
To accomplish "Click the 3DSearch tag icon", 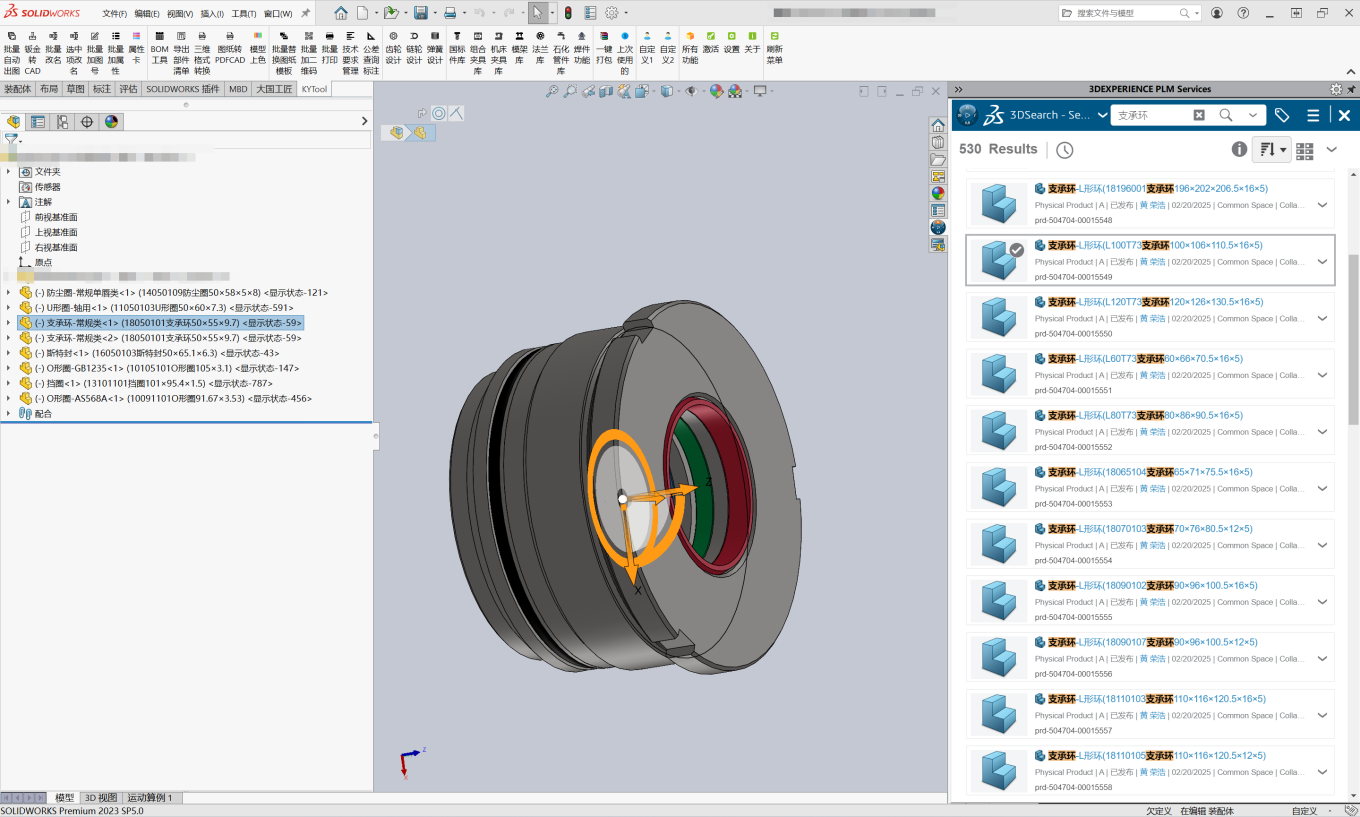I will (x=1281, y=115).
